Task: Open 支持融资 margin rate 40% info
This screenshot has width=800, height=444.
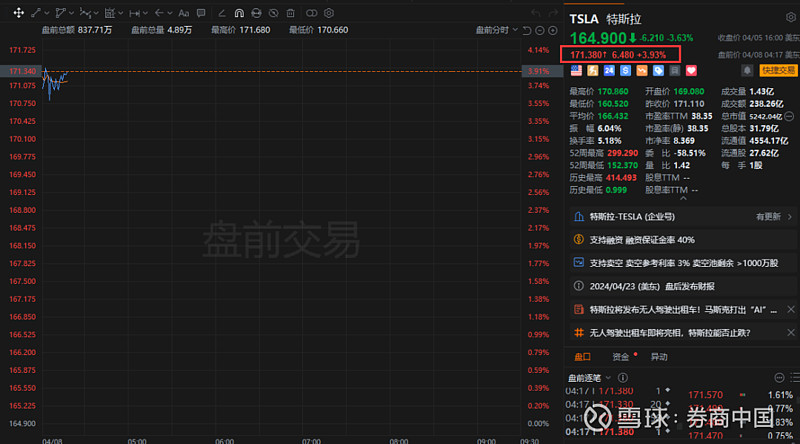Action: [683, 239]
